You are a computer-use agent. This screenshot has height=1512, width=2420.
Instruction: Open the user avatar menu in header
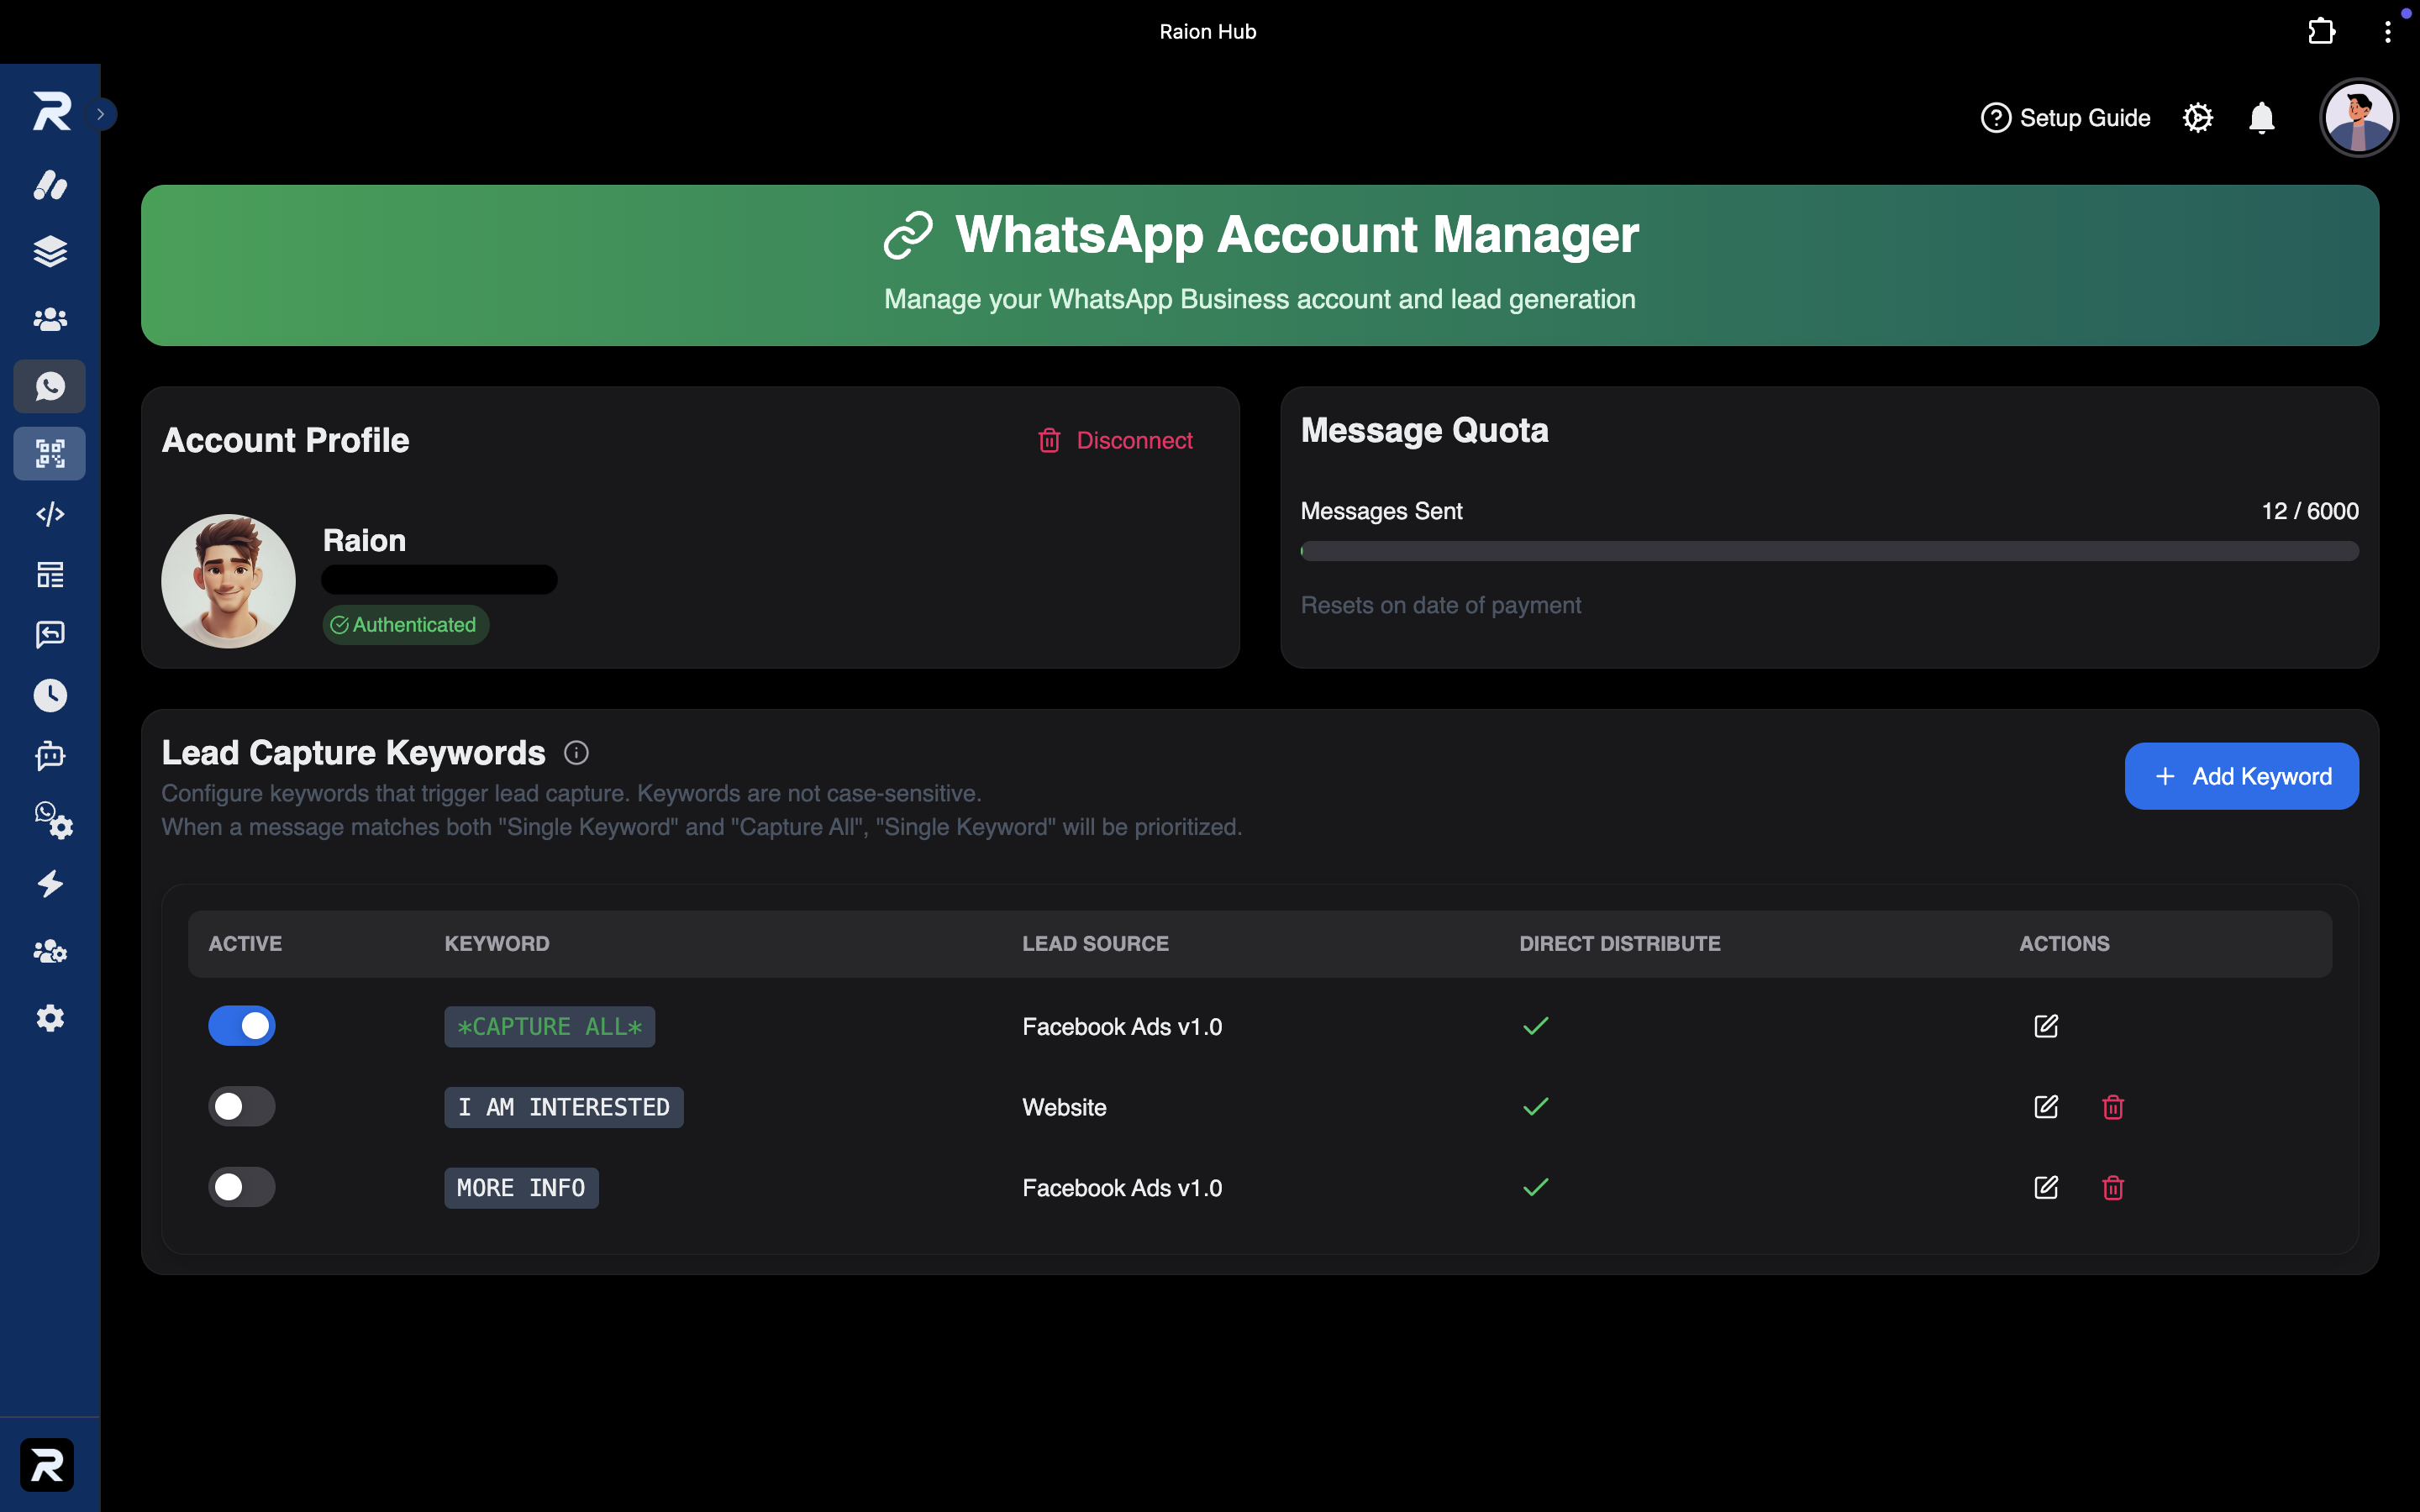[x=2359, y=118]
